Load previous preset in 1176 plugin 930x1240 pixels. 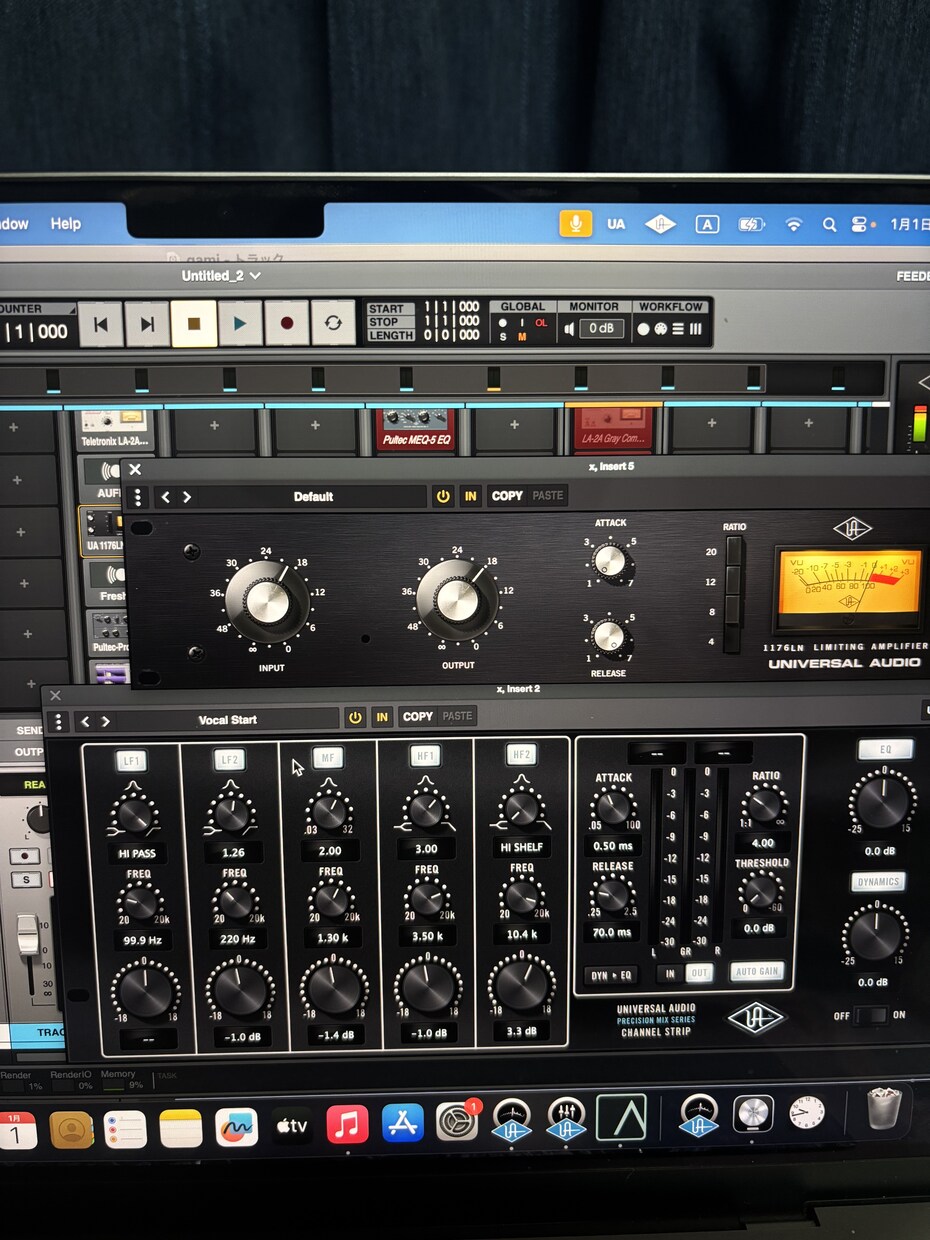[166, 497]
